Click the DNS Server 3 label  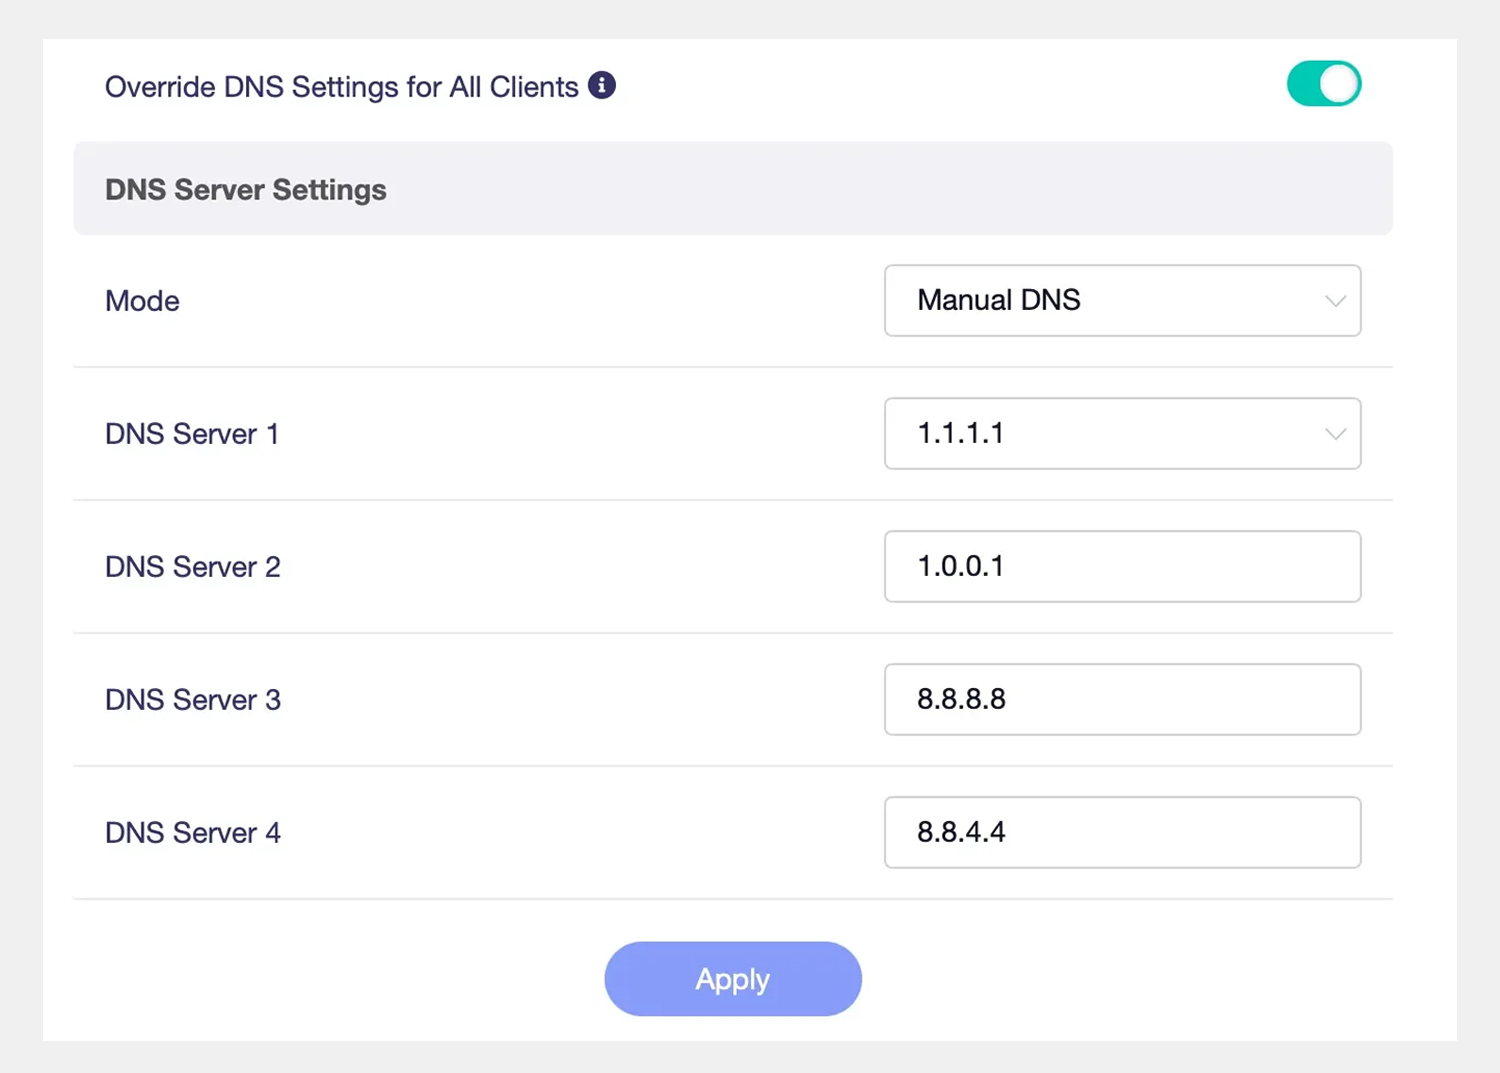pos(193,700)
